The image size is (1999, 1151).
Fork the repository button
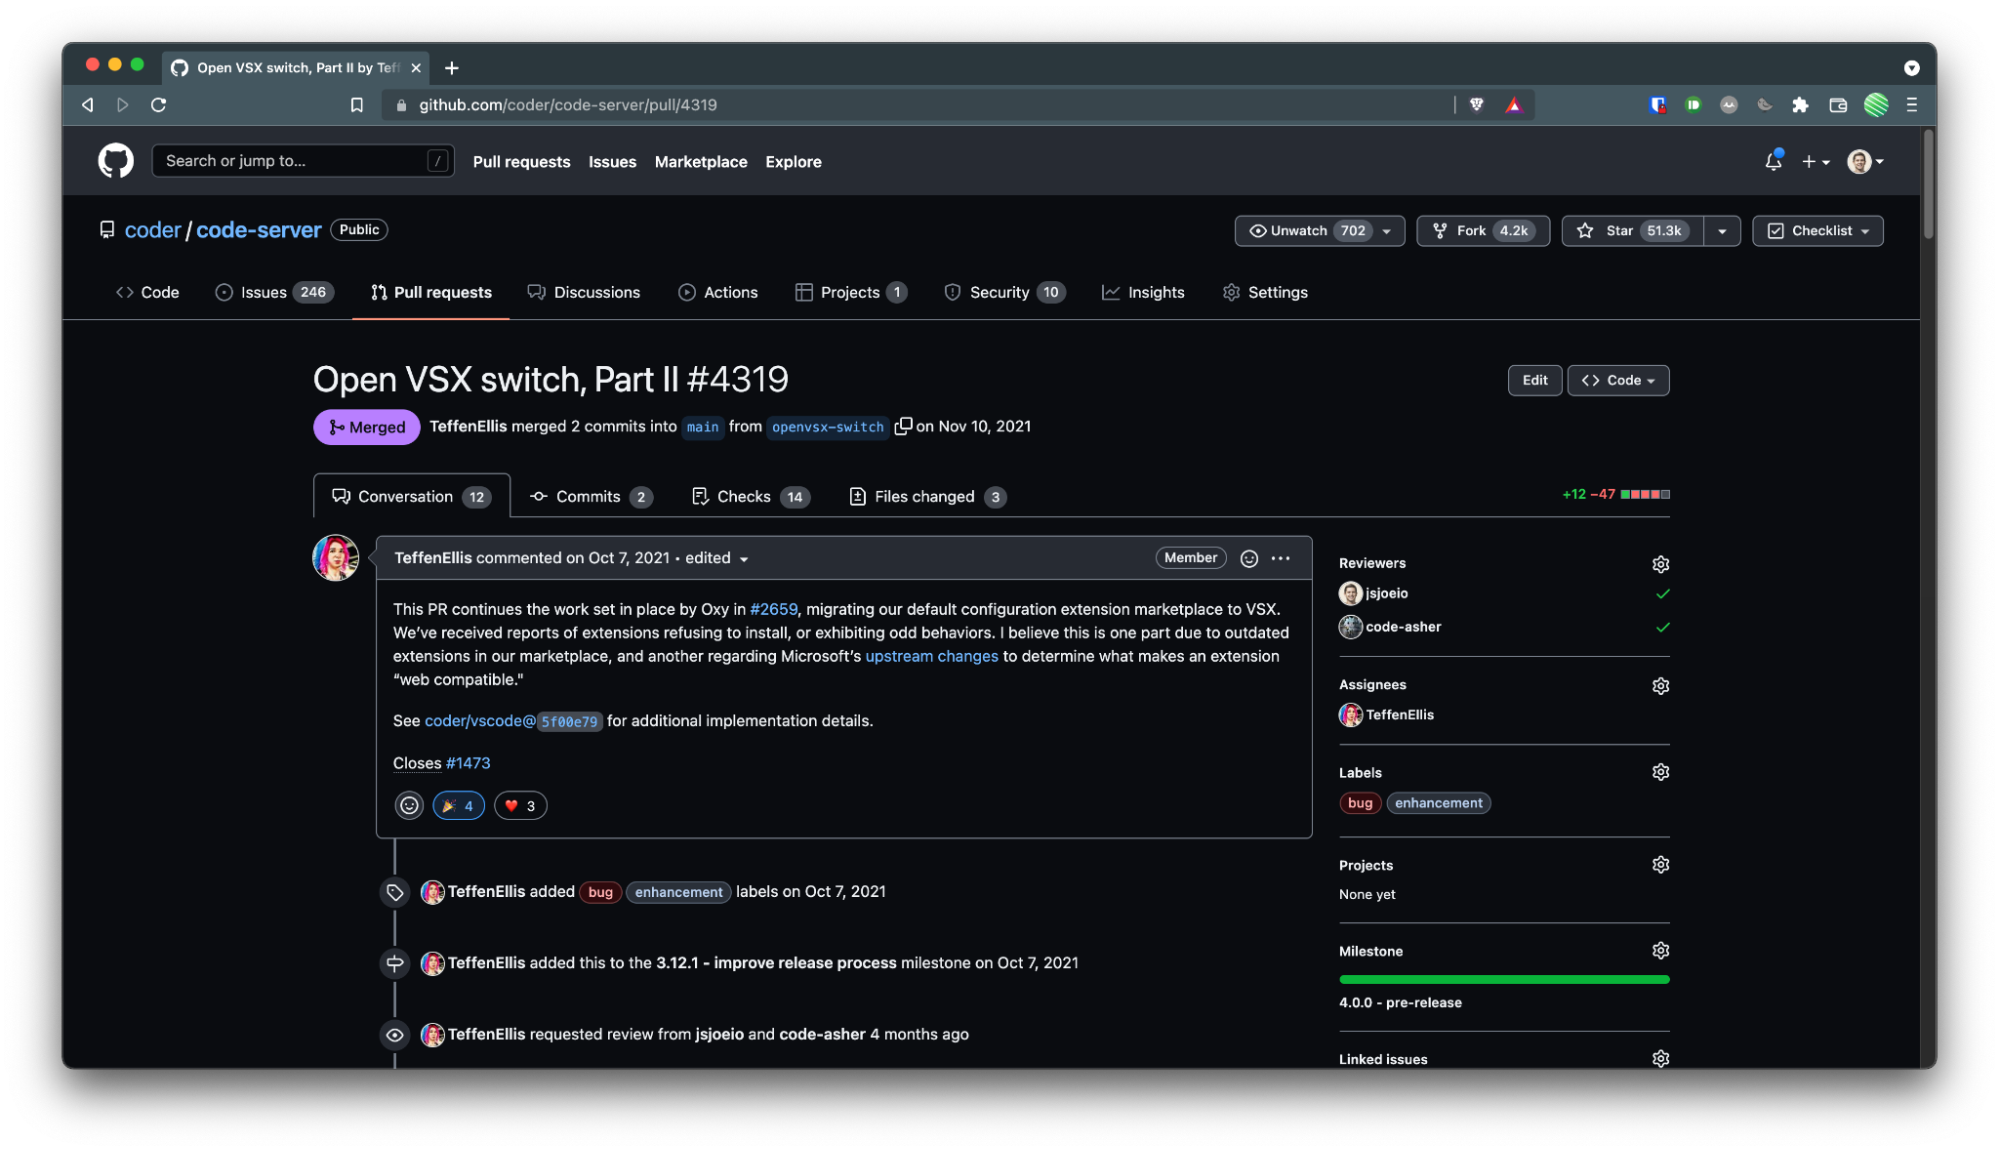pyautogui.click(x=1483, y=231)
